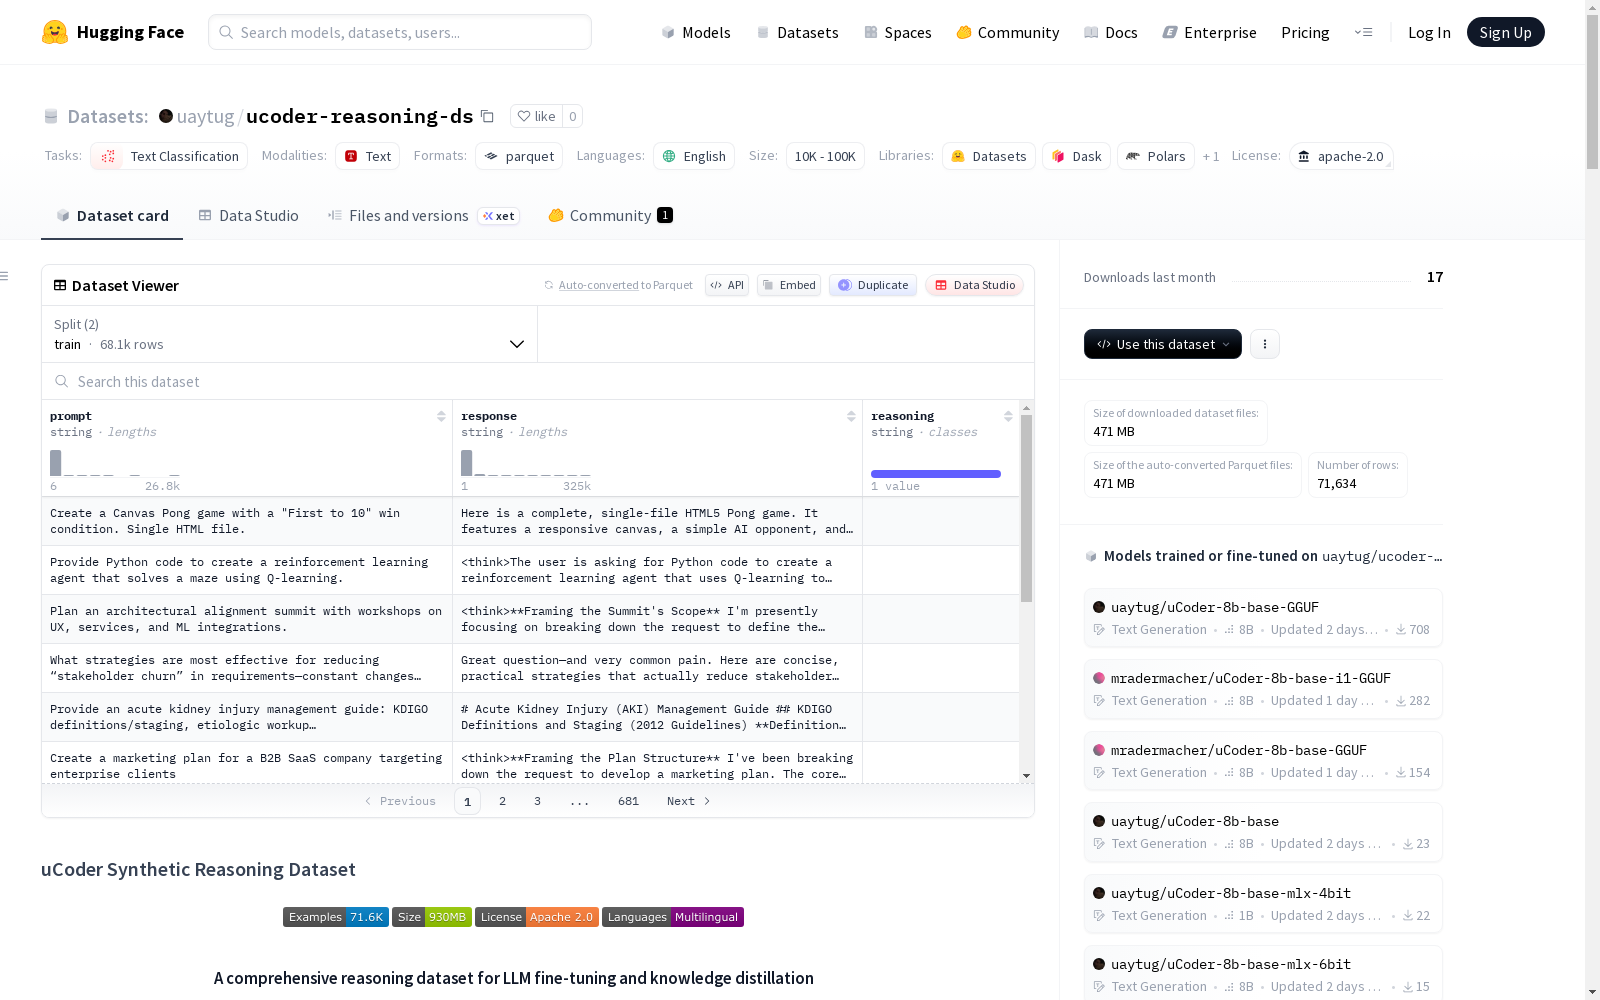Click the reasoning column value bar
The image size is (1600, 1000).
click(x=936, y=474)
